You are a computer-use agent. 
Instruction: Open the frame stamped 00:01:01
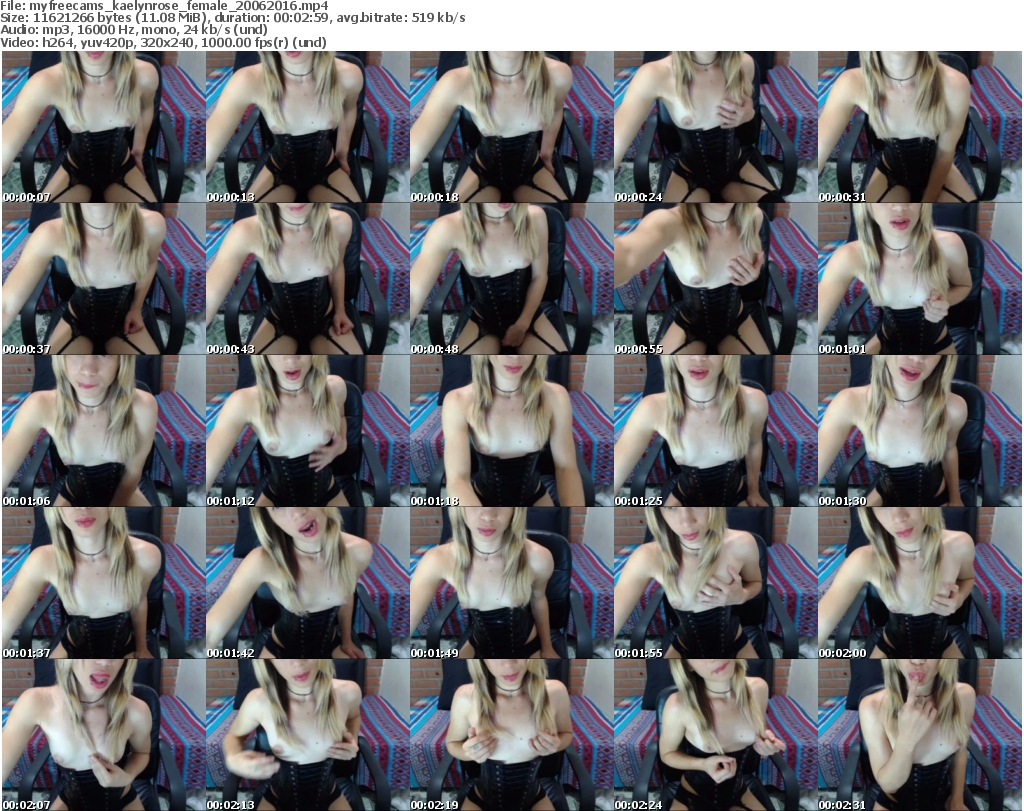(x=920, y=279)
